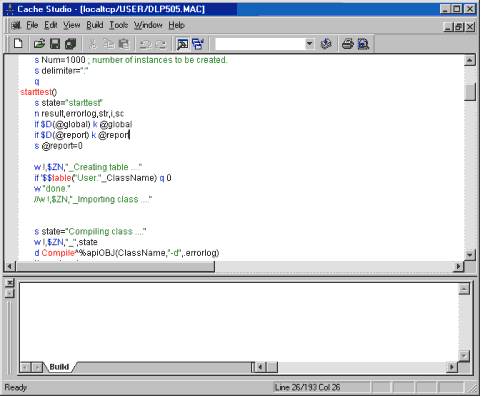
Task: Close the output pane with its X button
Action: 10,283
